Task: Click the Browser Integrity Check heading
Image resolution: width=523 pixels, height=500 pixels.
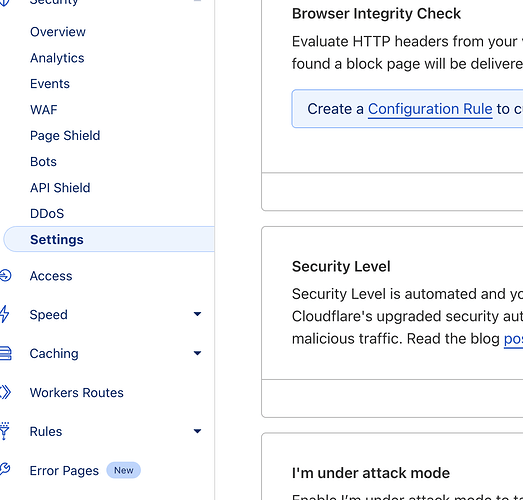Action: [376, 14]
